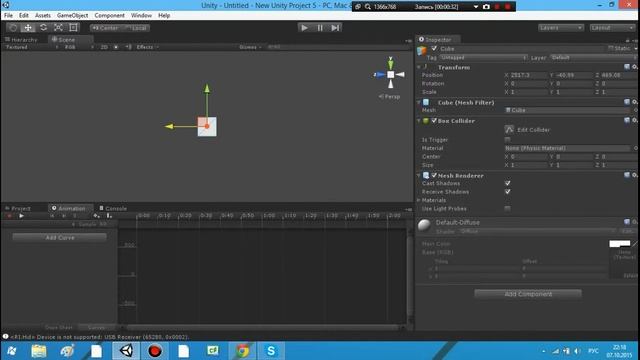
Task: Click the Default-Diffuse material sphere preview
Action: pyautogui.click(x=424, y=225)
